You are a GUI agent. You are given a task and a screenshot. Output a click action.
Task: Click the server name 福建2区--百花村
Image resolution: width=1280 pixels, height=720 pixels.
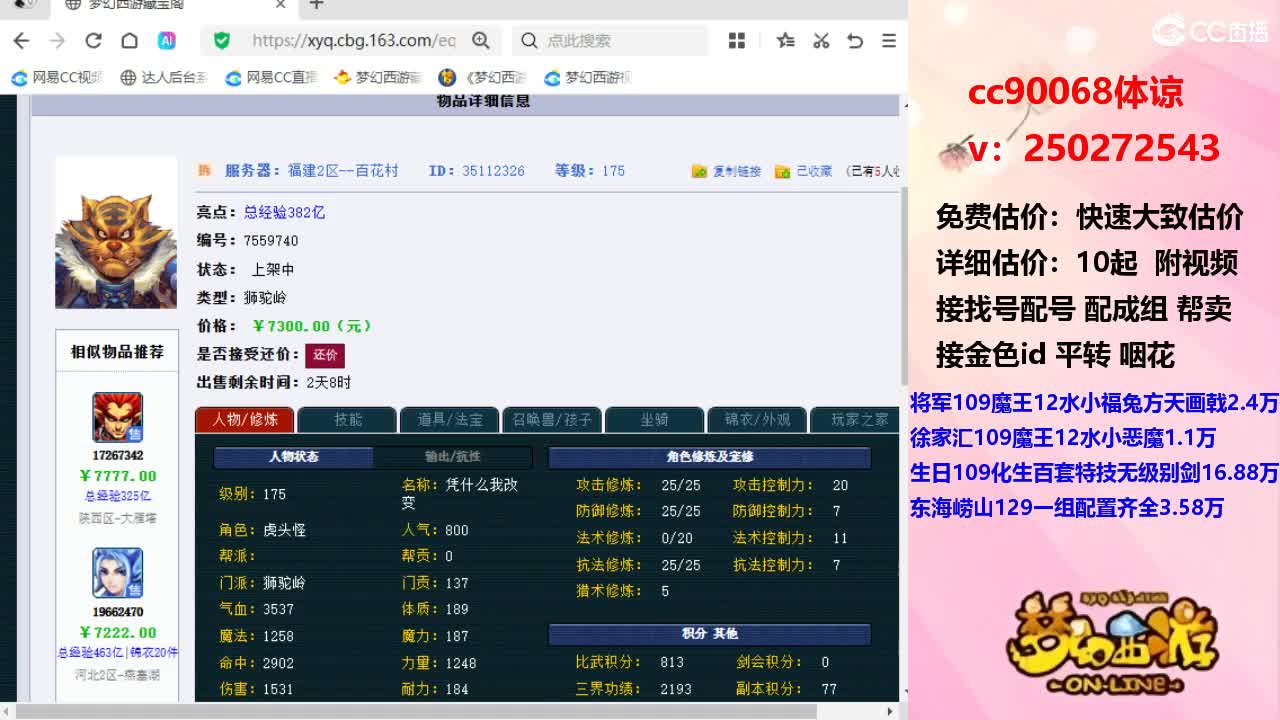coord(343,171)
